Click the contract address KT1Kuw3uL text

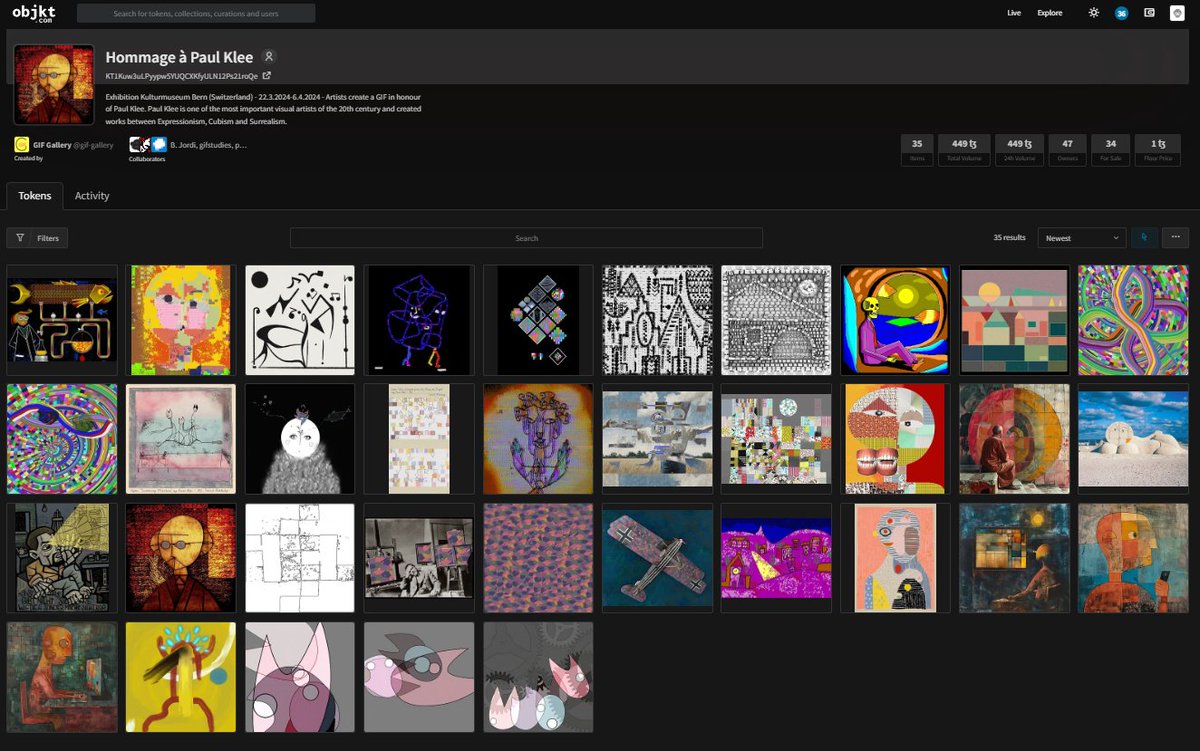coord(181,76)
